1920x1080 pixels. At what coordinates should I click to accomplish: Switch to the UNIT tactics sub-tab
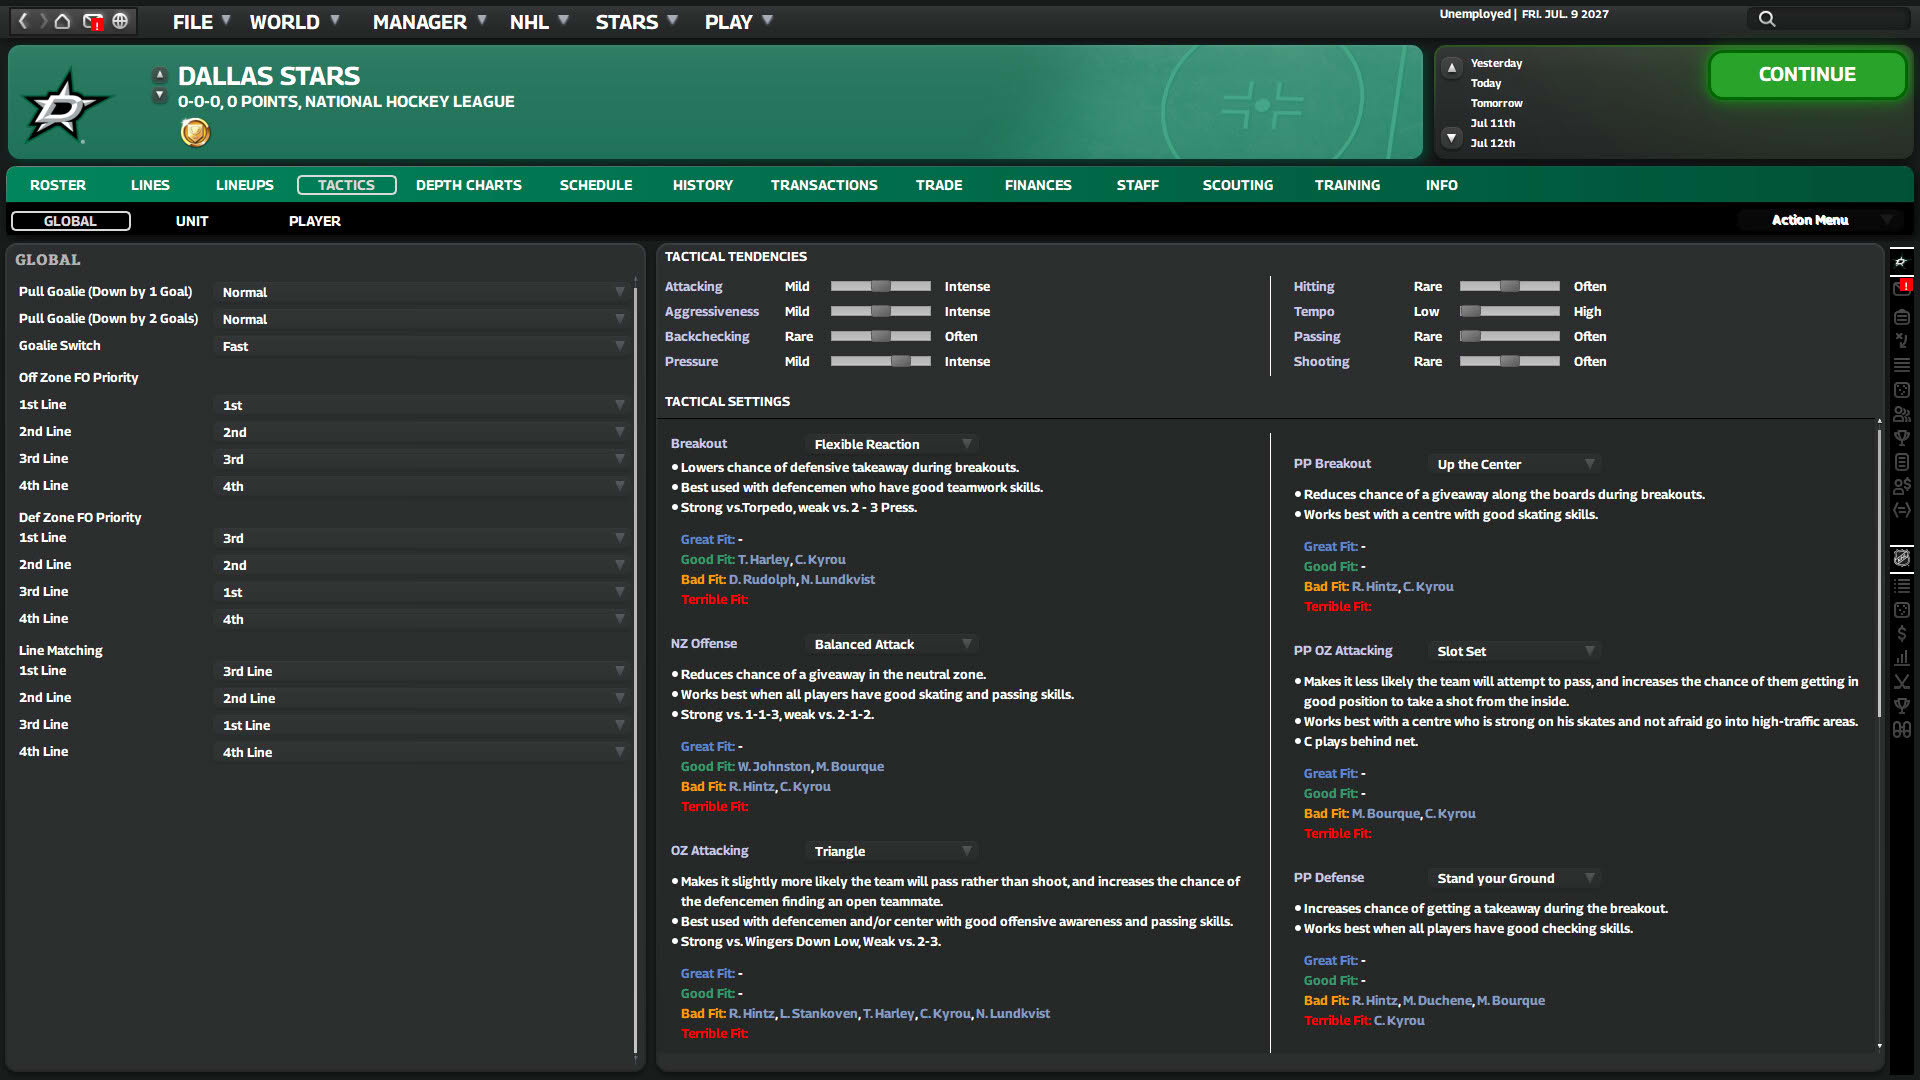[192, 221]
